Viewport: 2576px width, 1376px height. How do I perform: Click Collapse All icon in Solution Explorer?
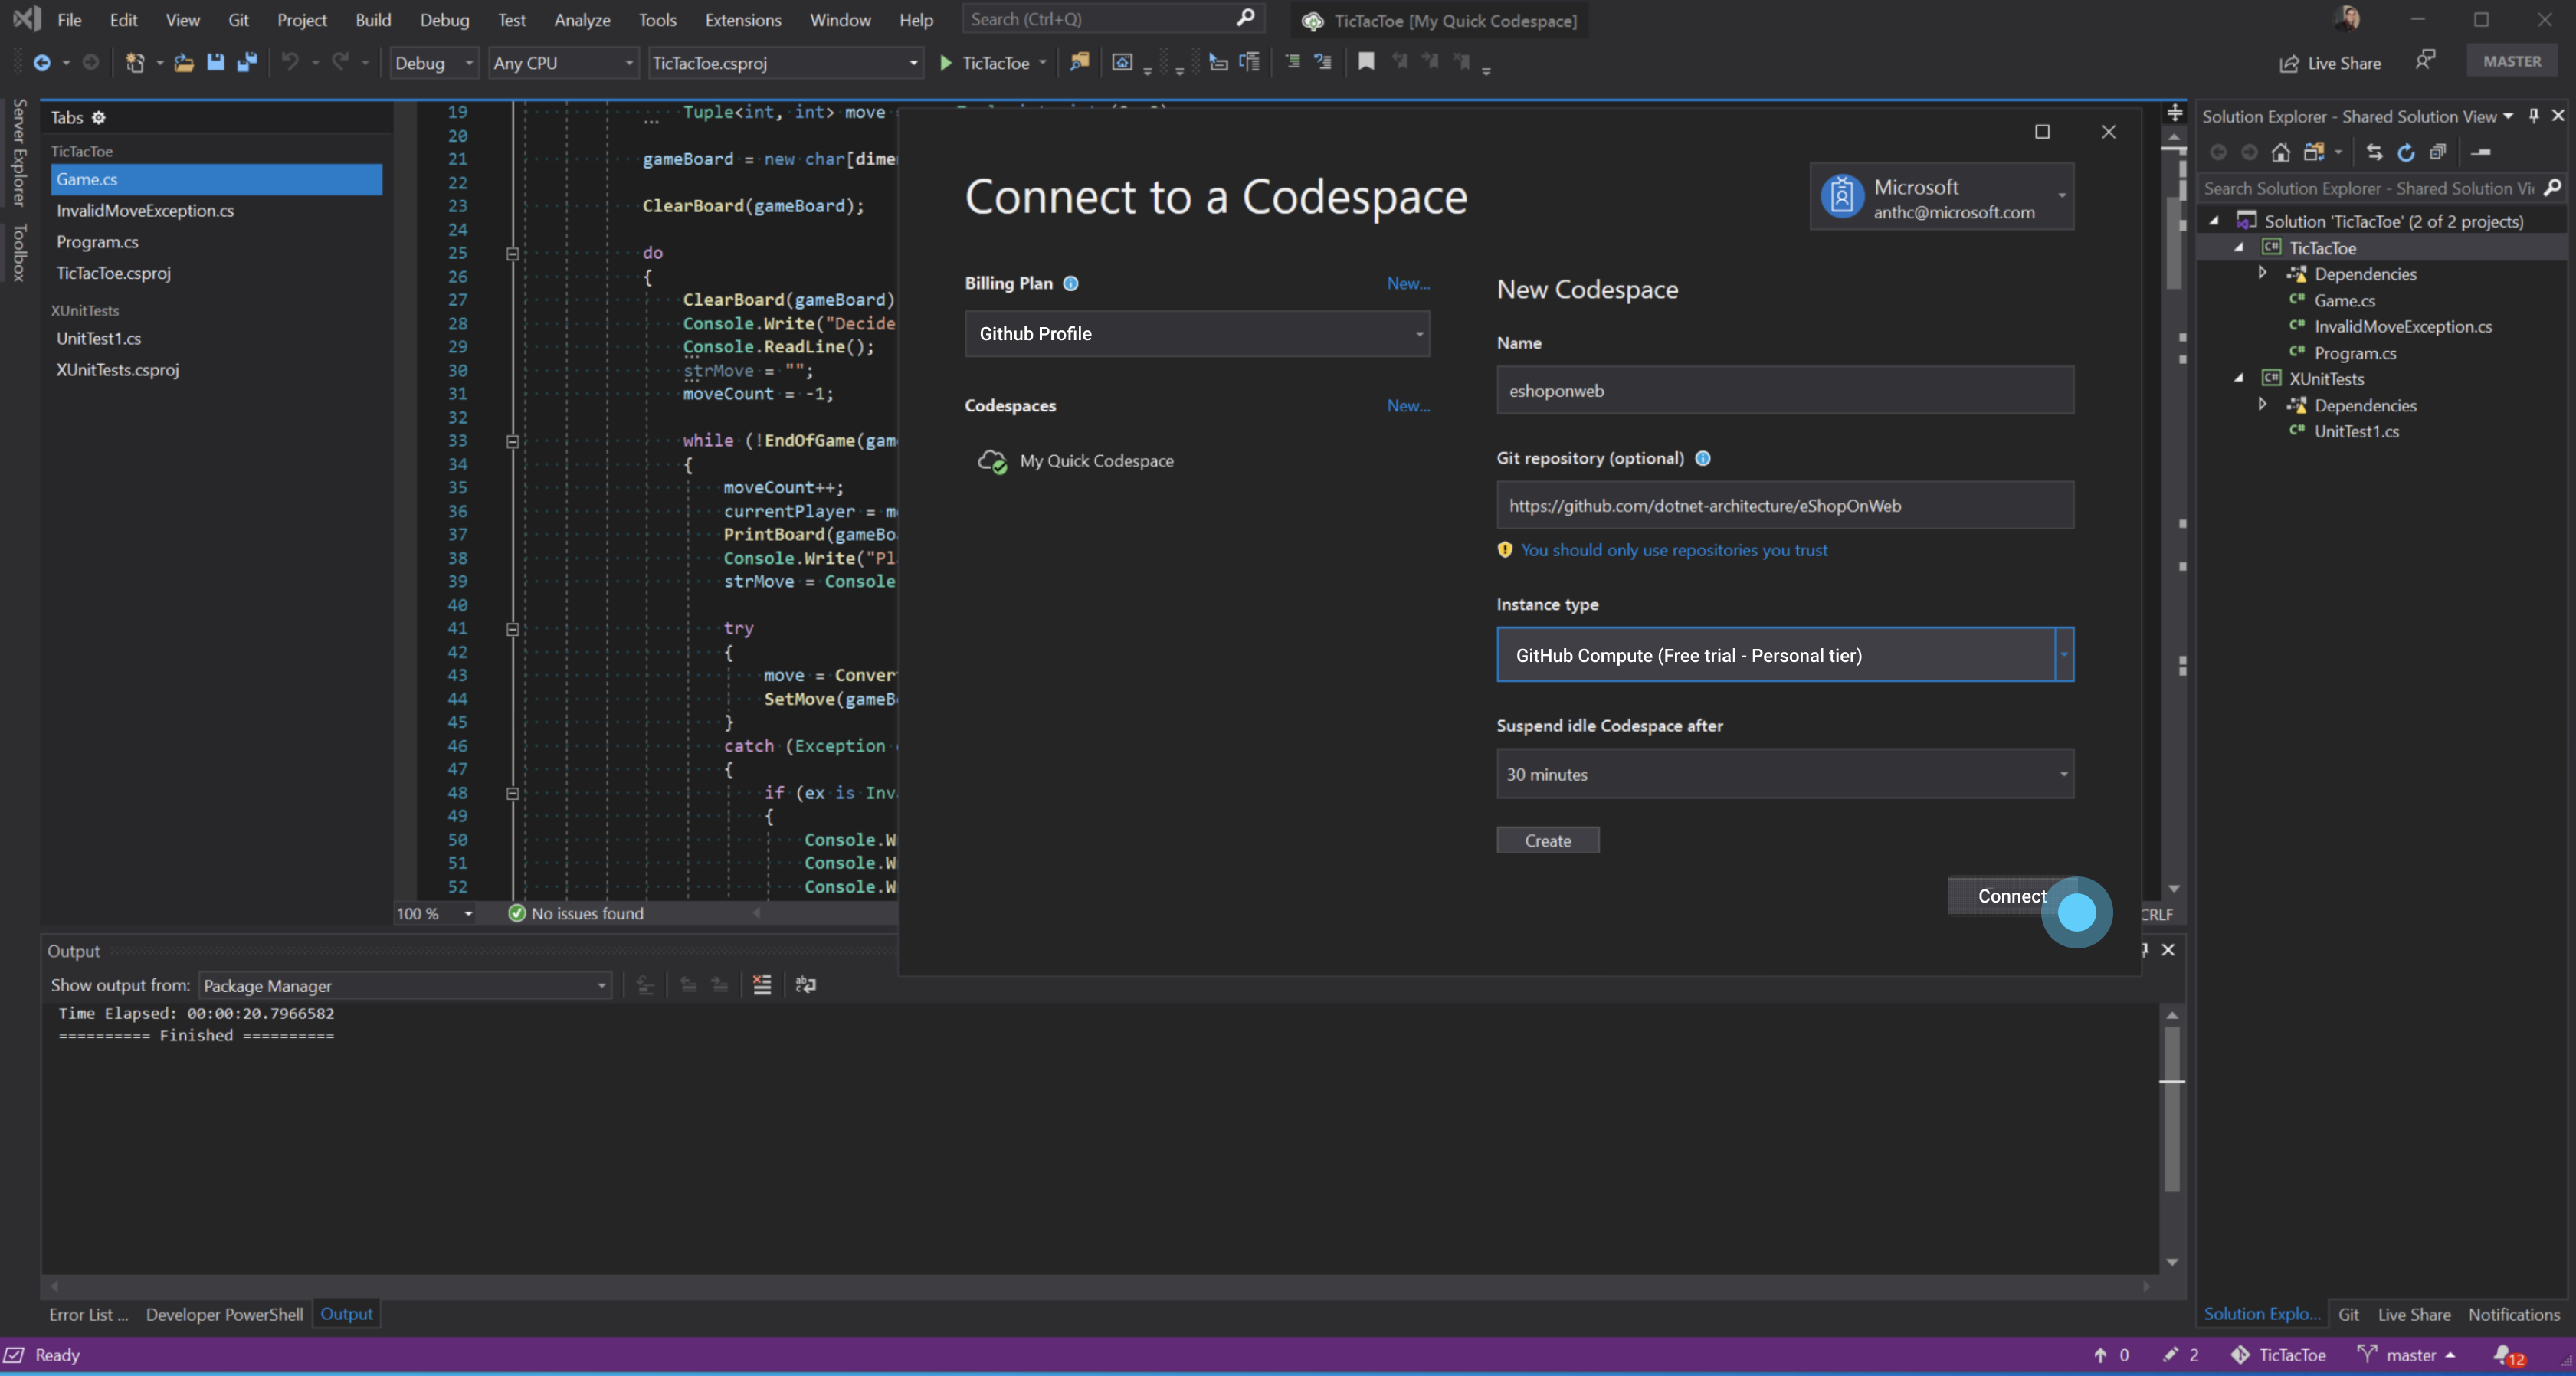pyautogui.click(x=2437, y=152)
